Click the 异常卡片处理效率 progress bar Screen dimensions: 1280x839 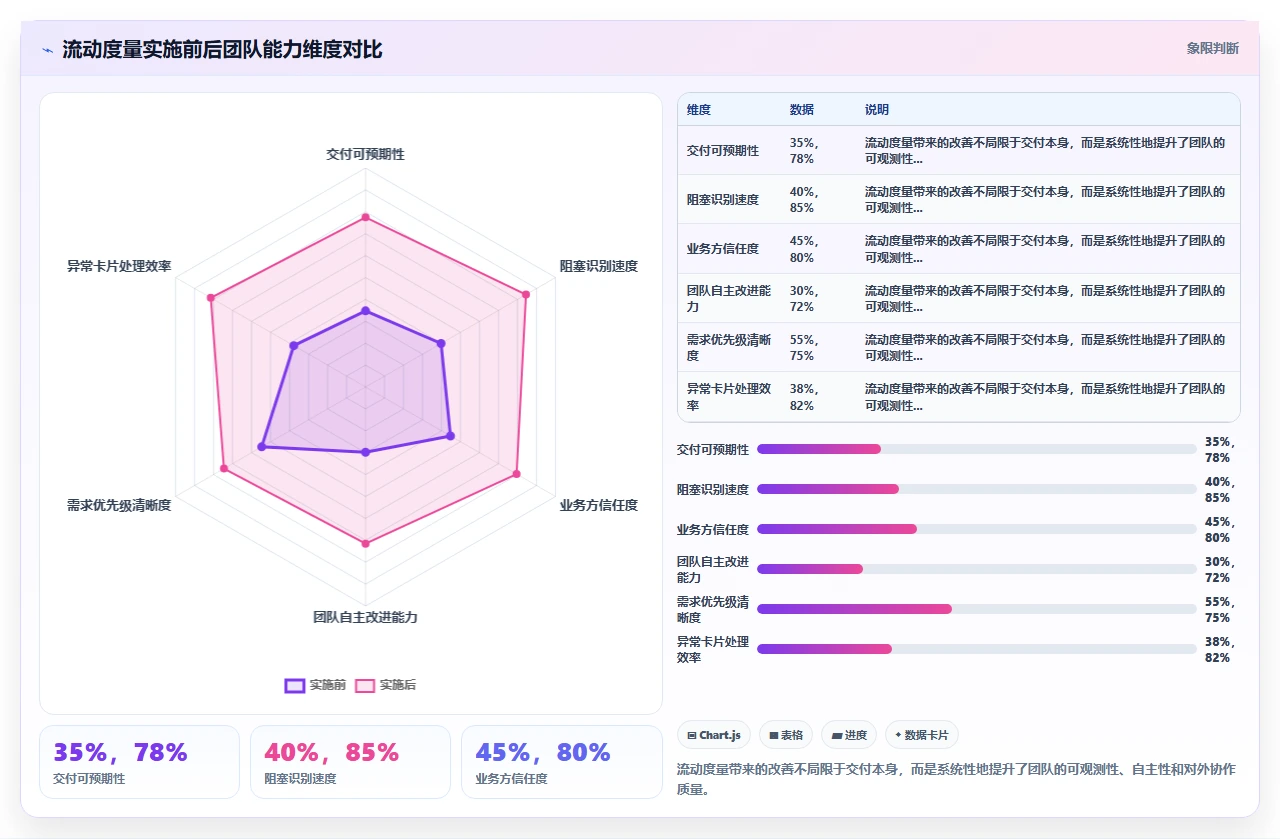[976, 649]
